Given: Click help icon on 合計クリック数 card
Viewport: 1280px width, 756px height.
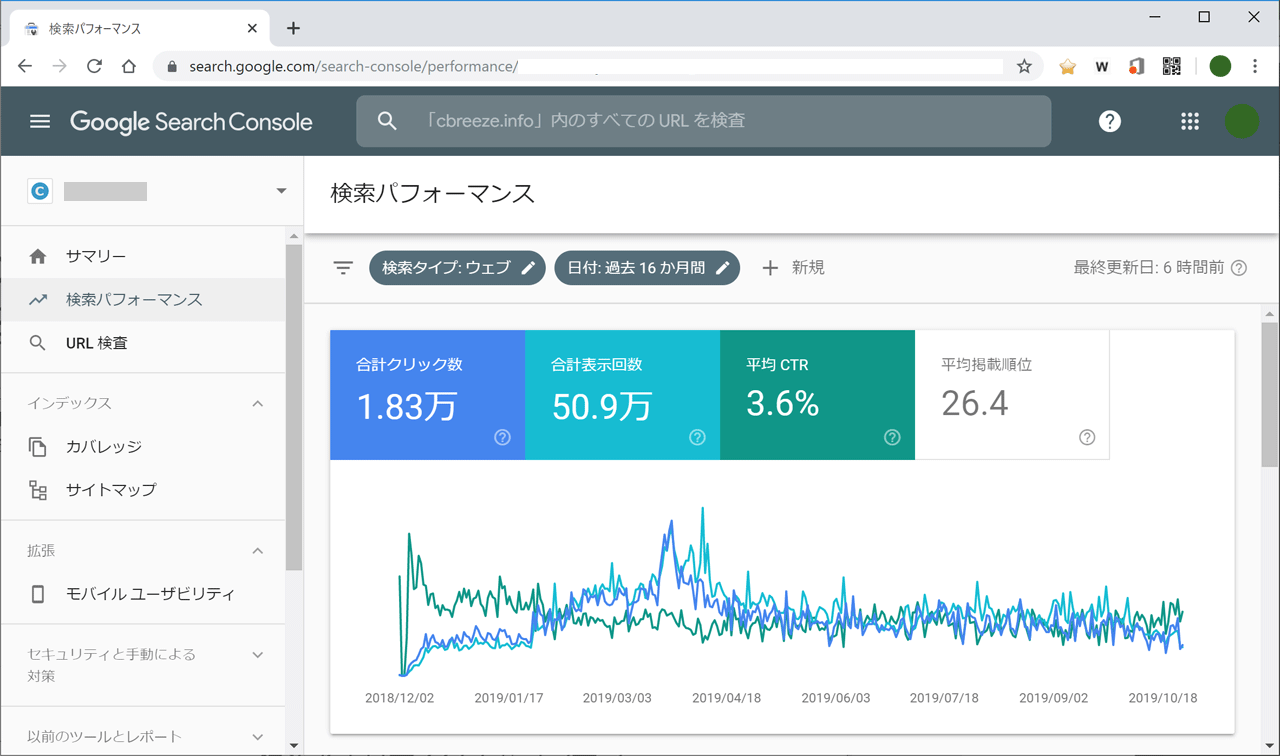Looking at the screenshot, I should [503, 437].
